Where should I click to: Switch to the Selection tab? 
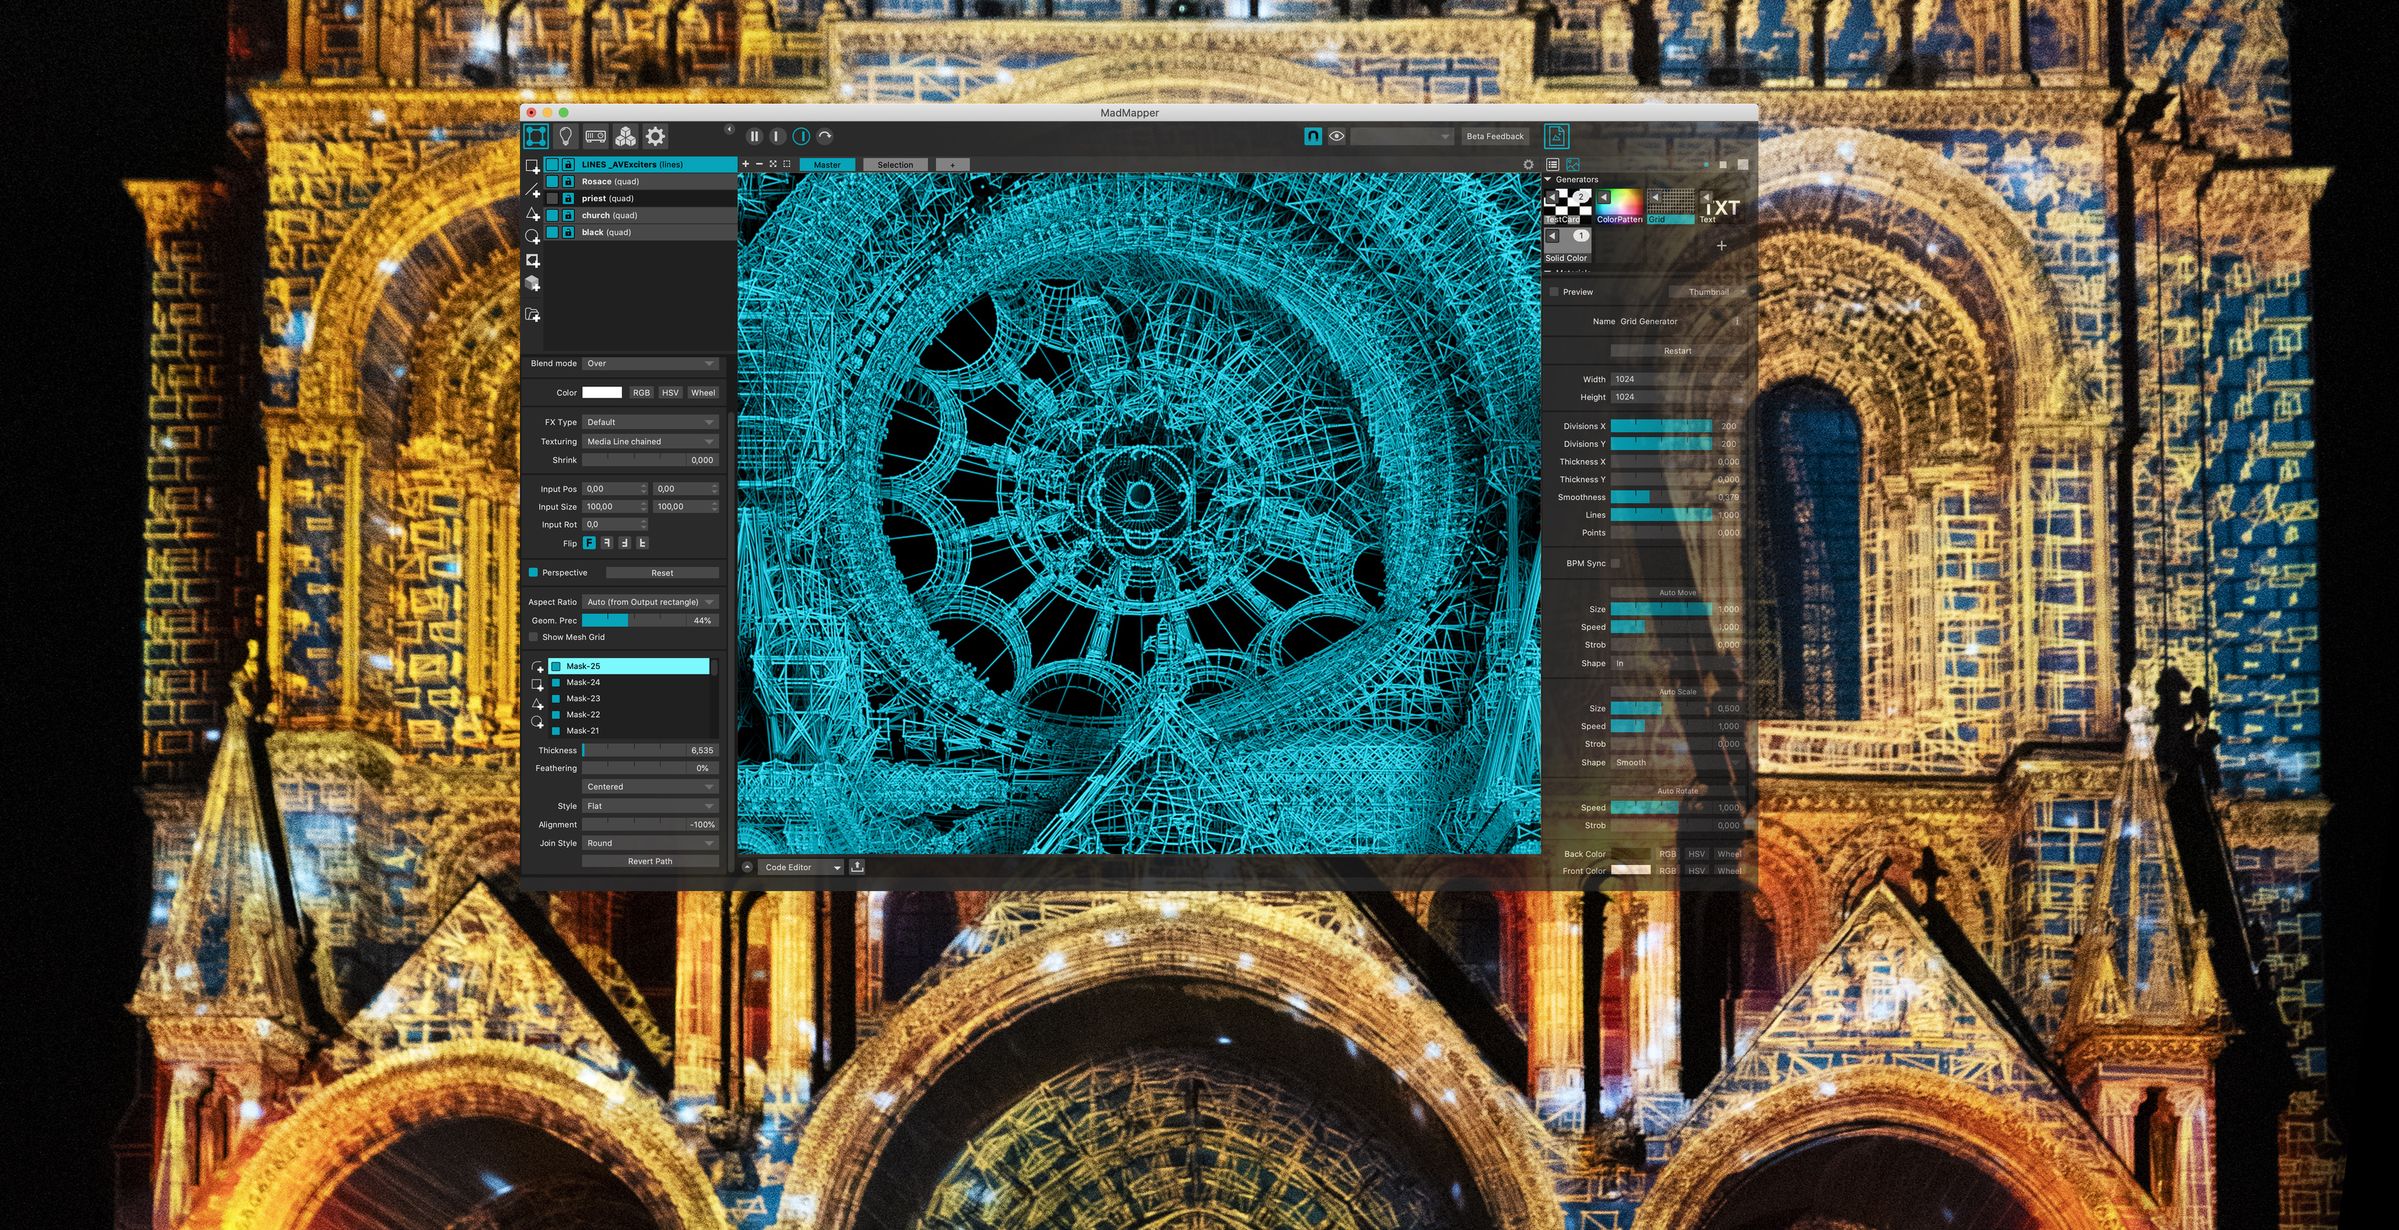click(x=895, y=165)
